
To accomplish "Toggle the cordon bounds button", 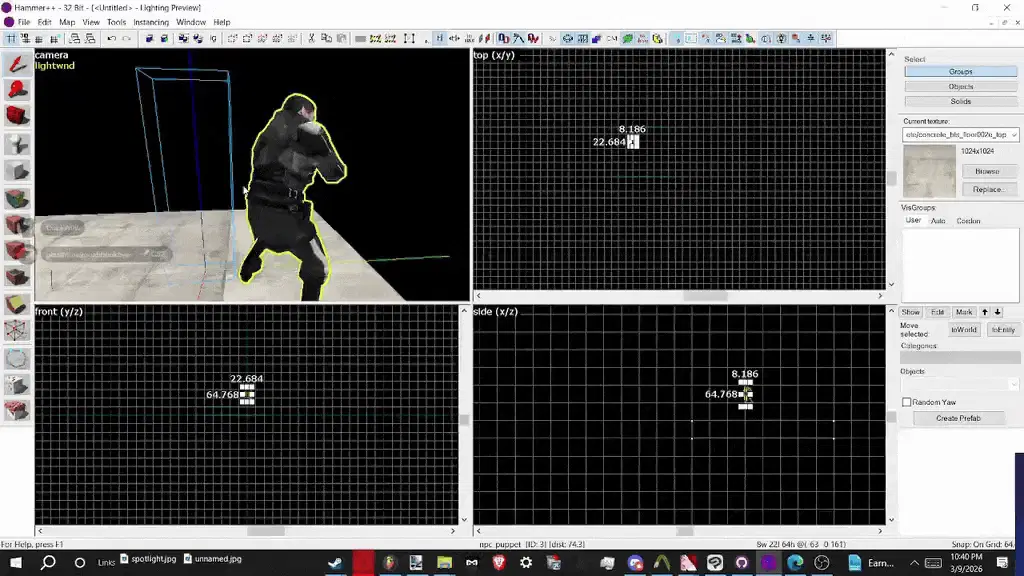I will [x=375, y=39].
